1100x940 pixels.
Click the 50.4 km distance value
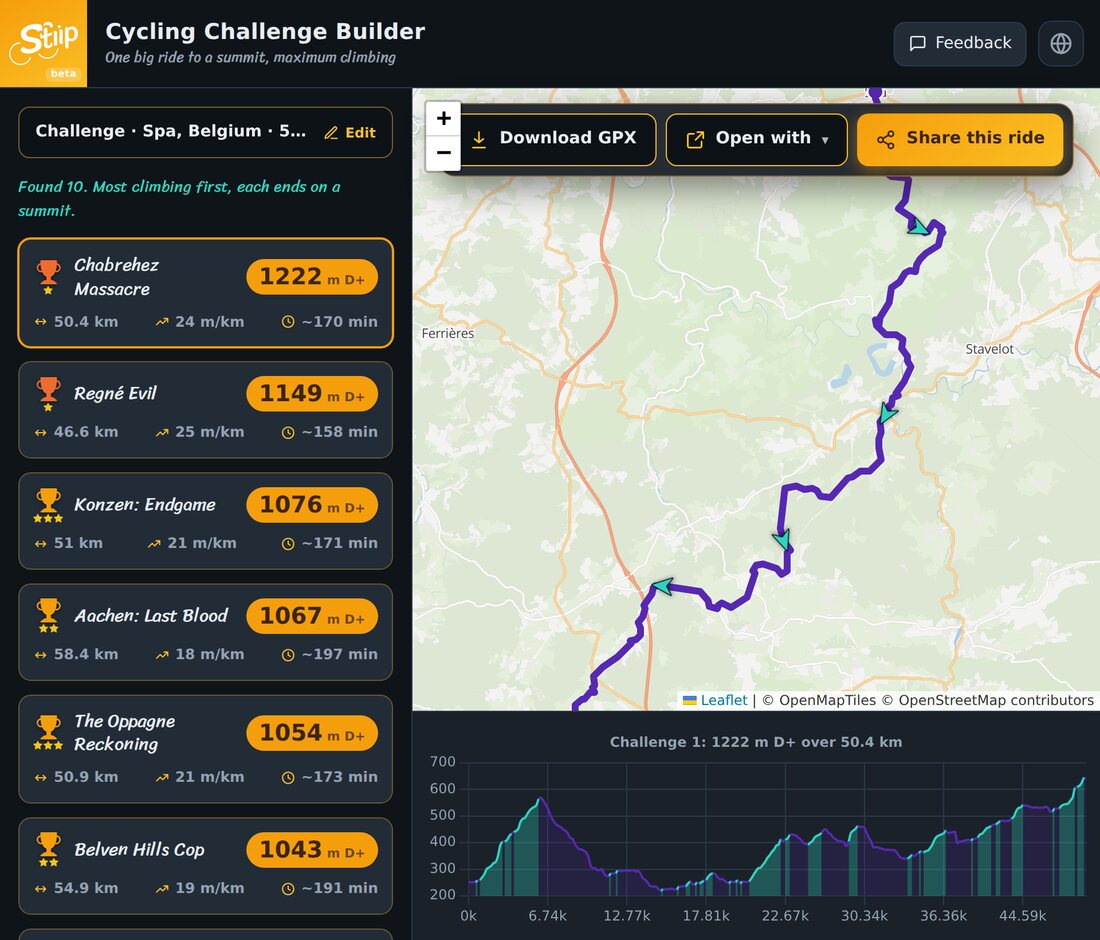coord(86,321)
